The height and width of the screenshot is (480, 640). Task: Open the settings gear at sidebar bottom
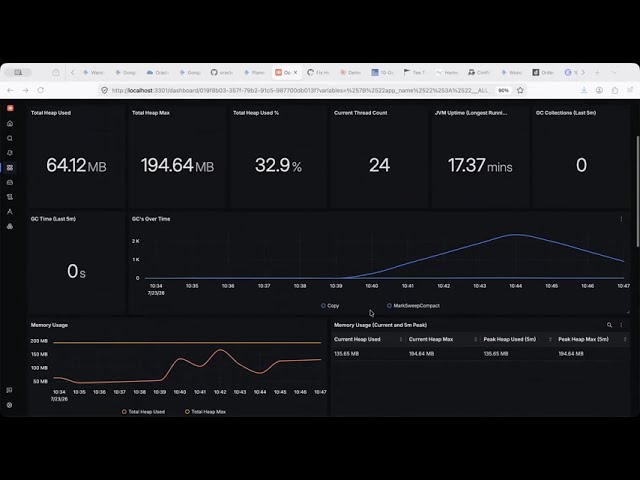[9, 405]
